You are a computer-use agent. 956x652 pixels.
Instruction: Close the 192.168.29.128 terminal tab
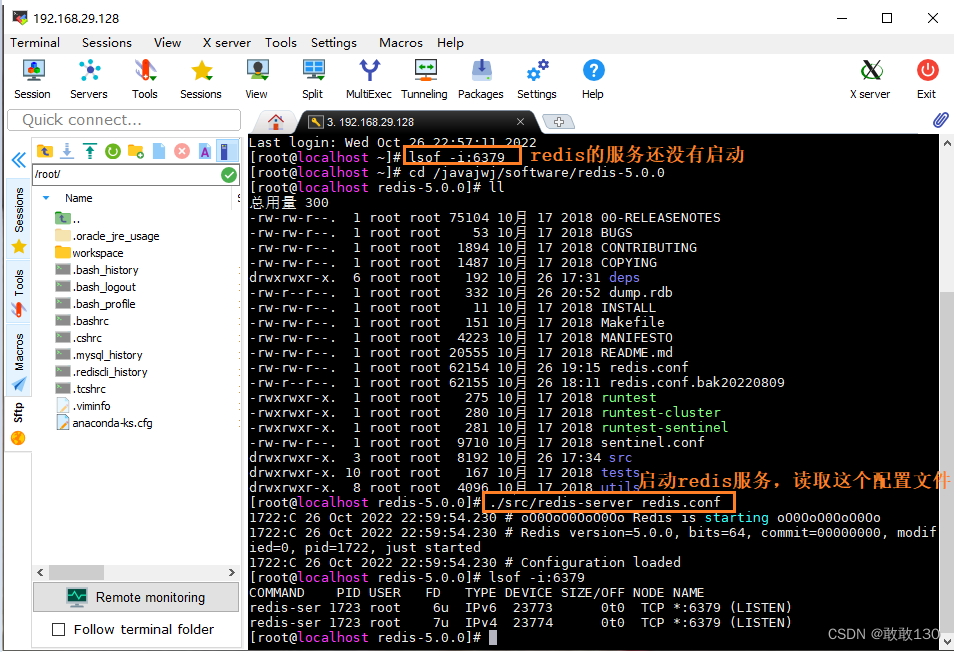pyautogui.click(x=520, y=121)
